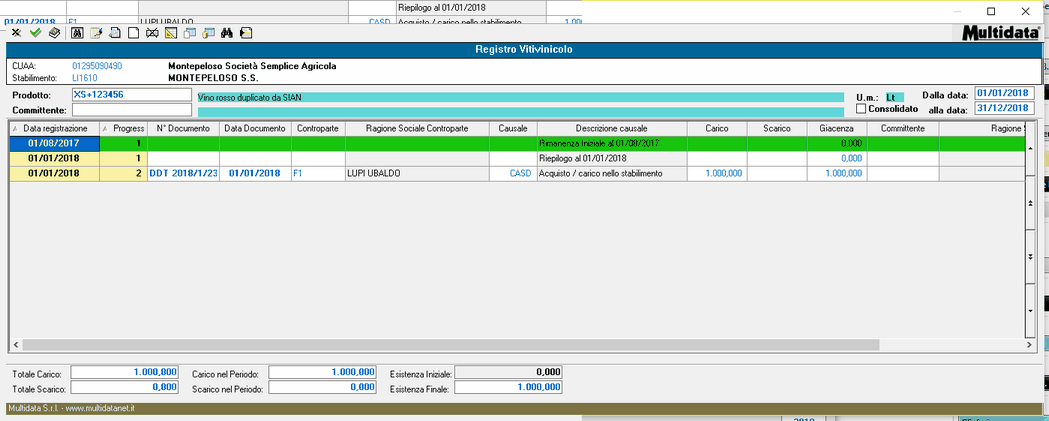Click the Controparte column header

point(318,128)
